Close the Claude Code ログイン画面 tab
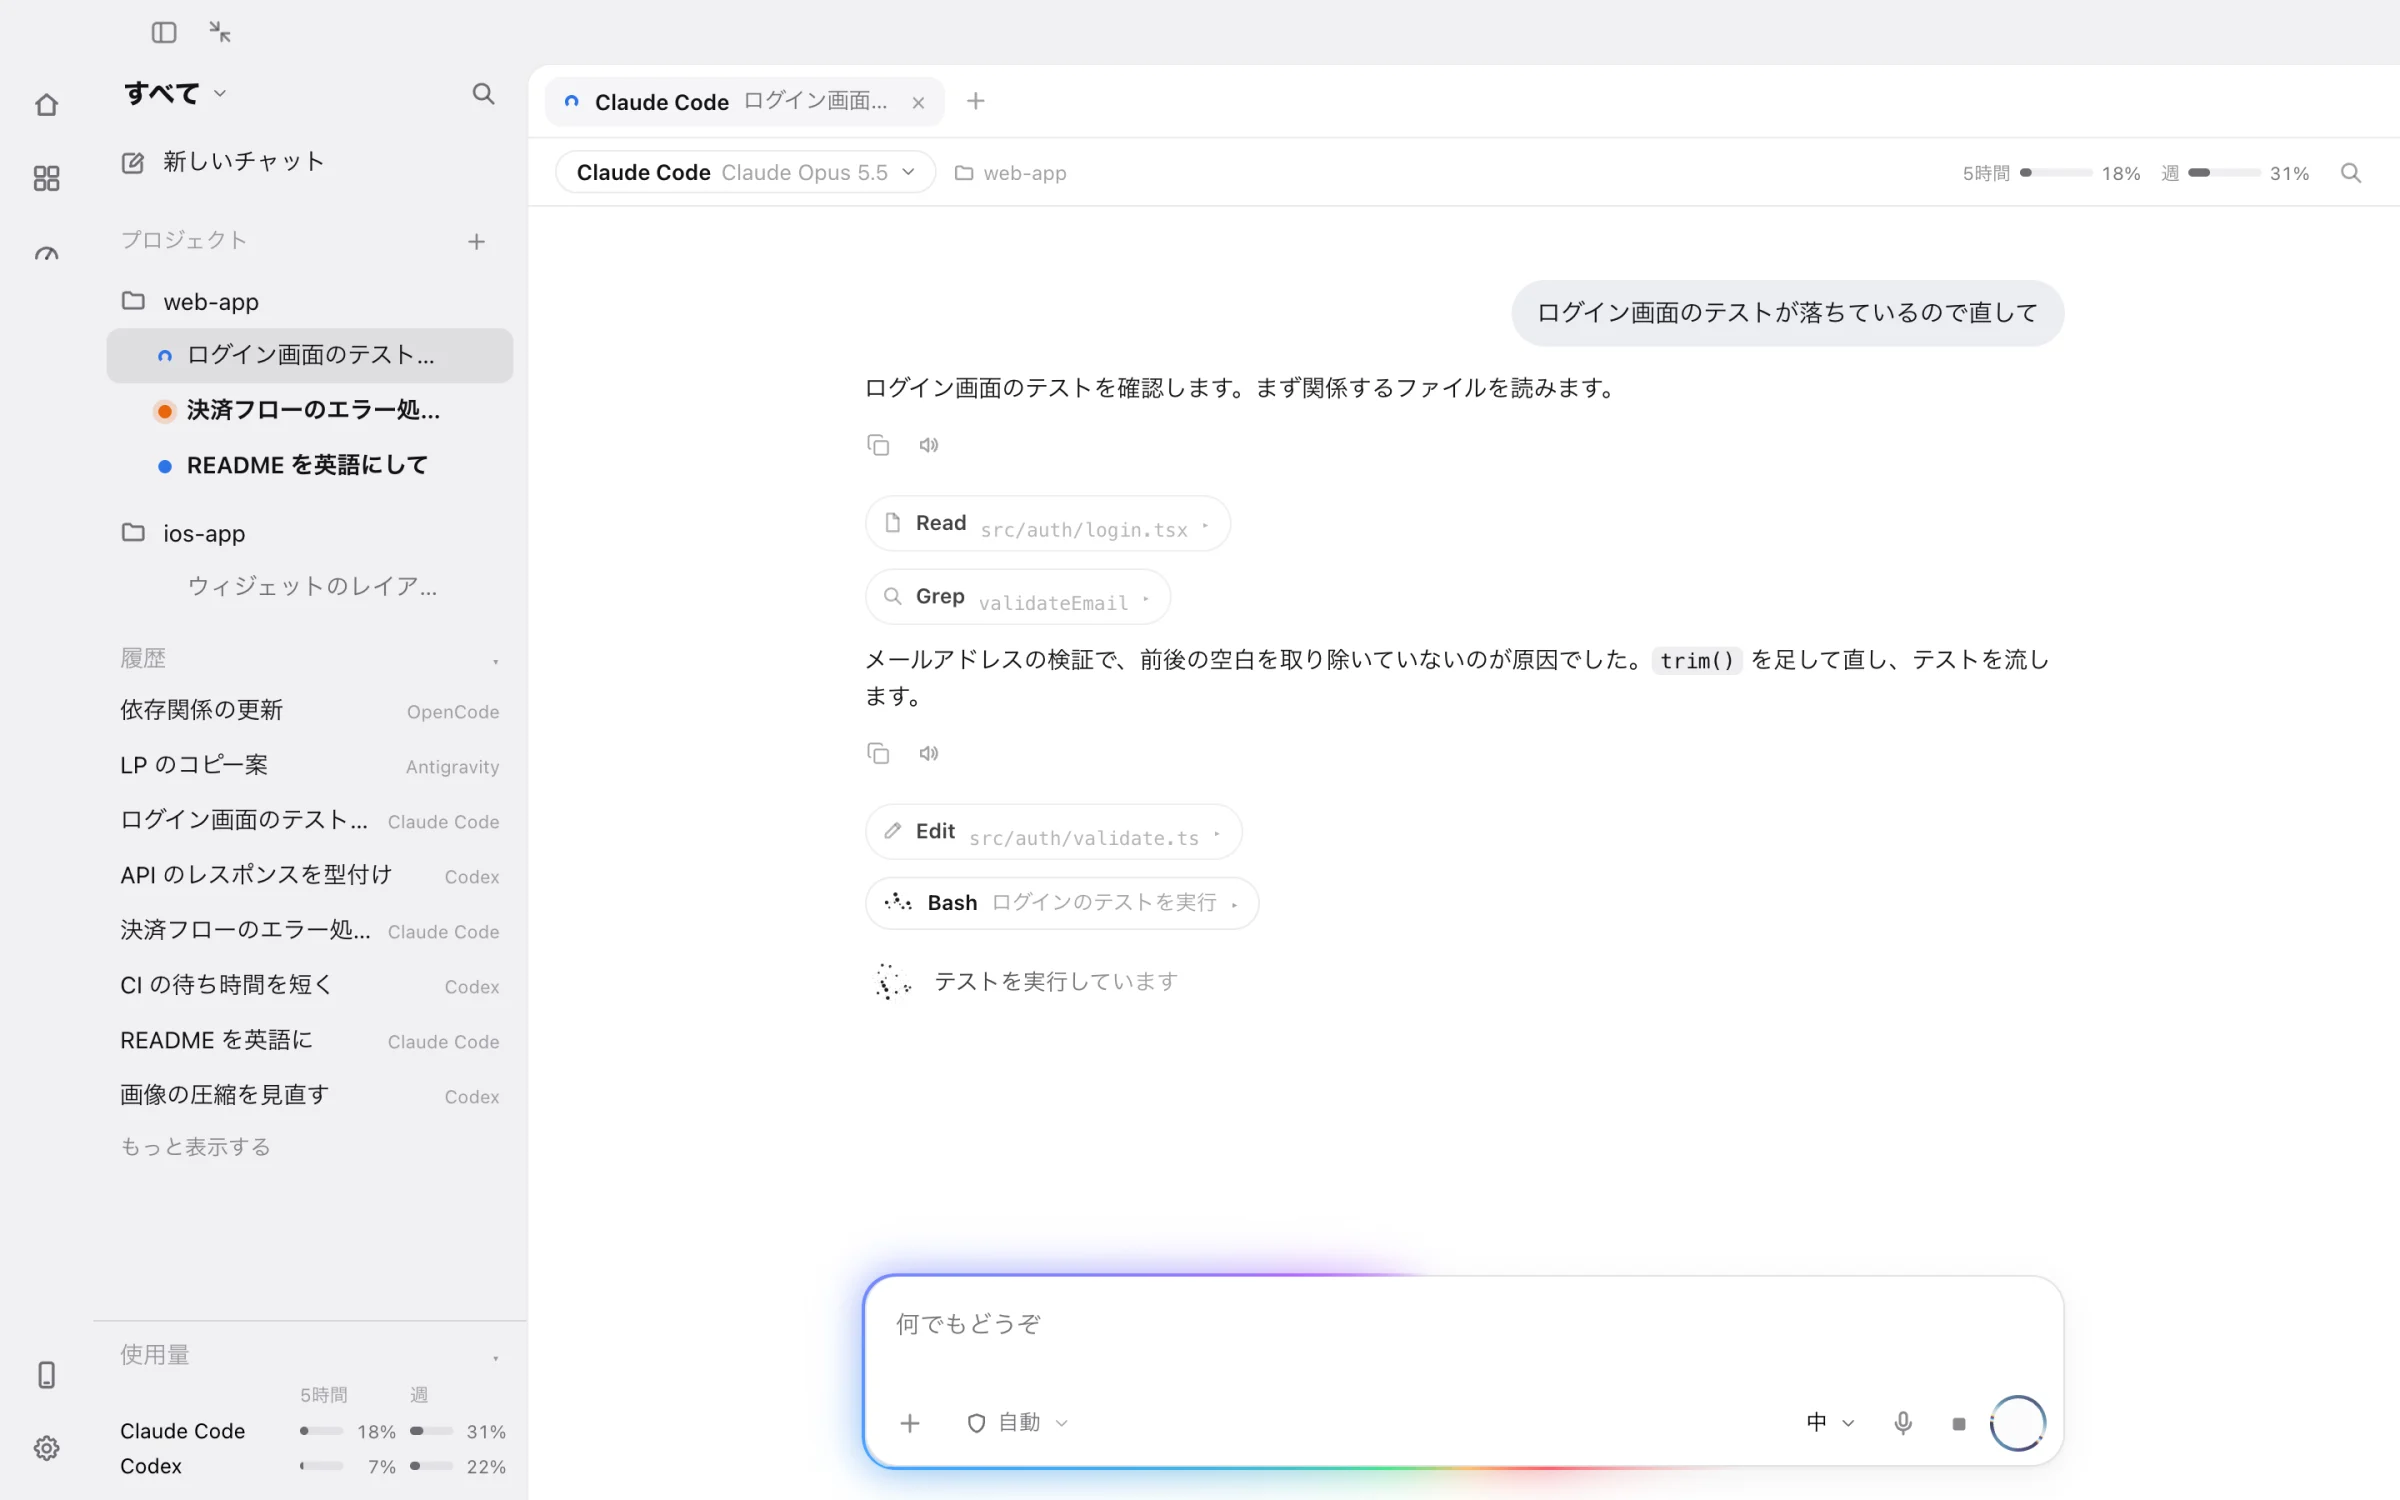 coord(918,102)
